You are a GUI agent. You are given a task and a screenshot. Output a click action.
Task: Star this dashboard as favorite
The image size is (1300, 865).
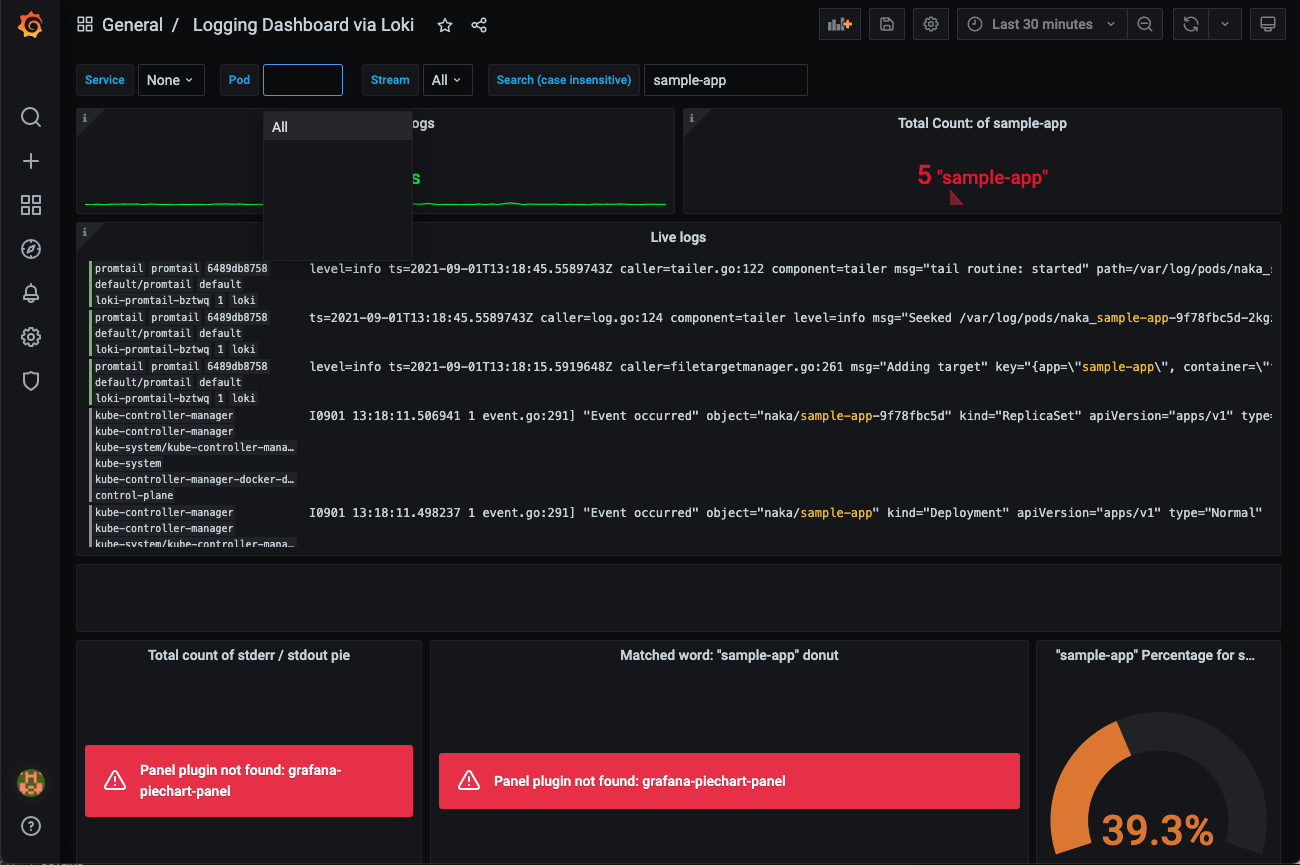(445, 25)
